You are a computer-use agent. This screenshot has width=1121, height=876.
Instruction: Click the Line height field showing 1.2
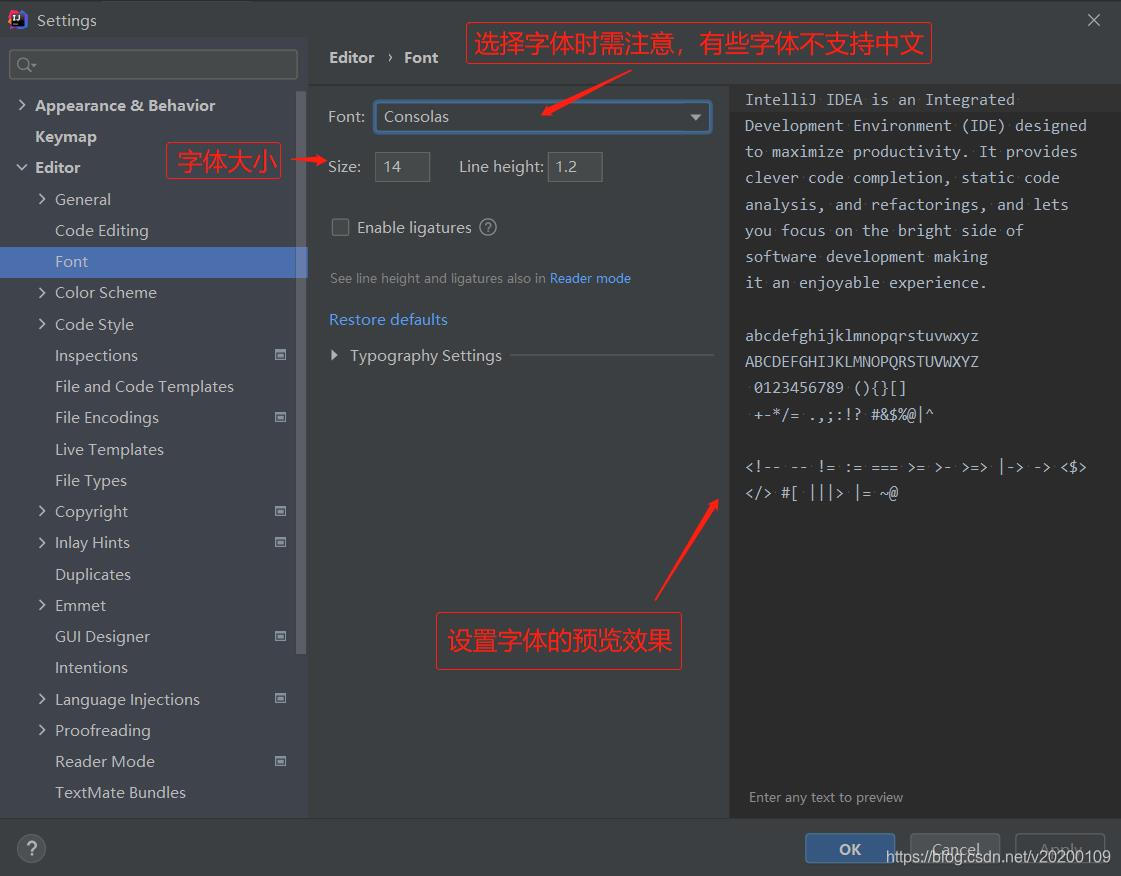575,167
